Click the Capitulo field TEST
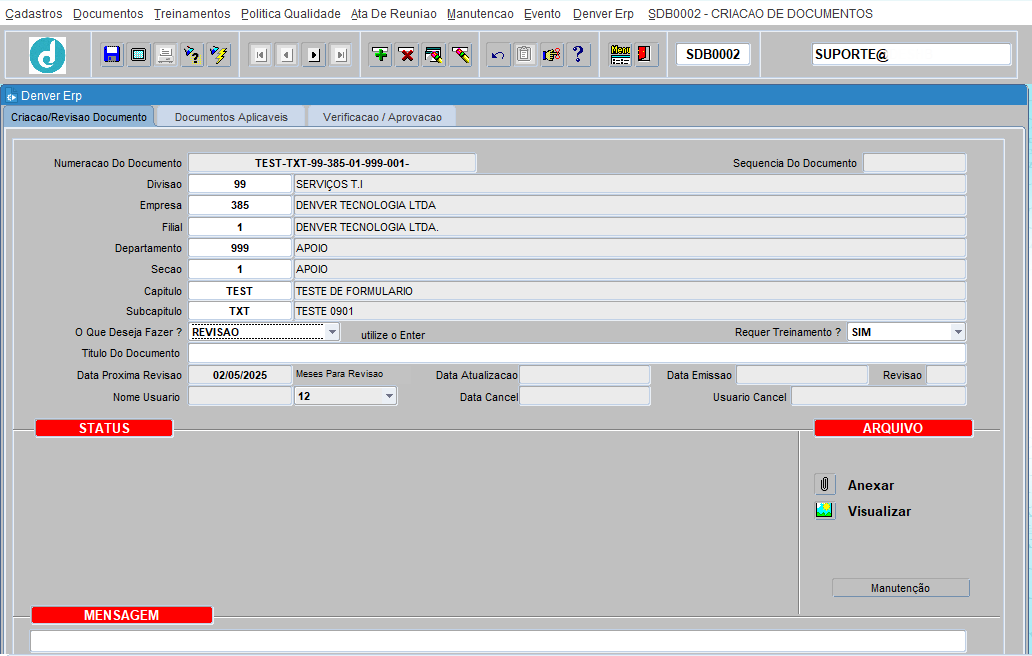The image size is (1032, 656). 240,291
